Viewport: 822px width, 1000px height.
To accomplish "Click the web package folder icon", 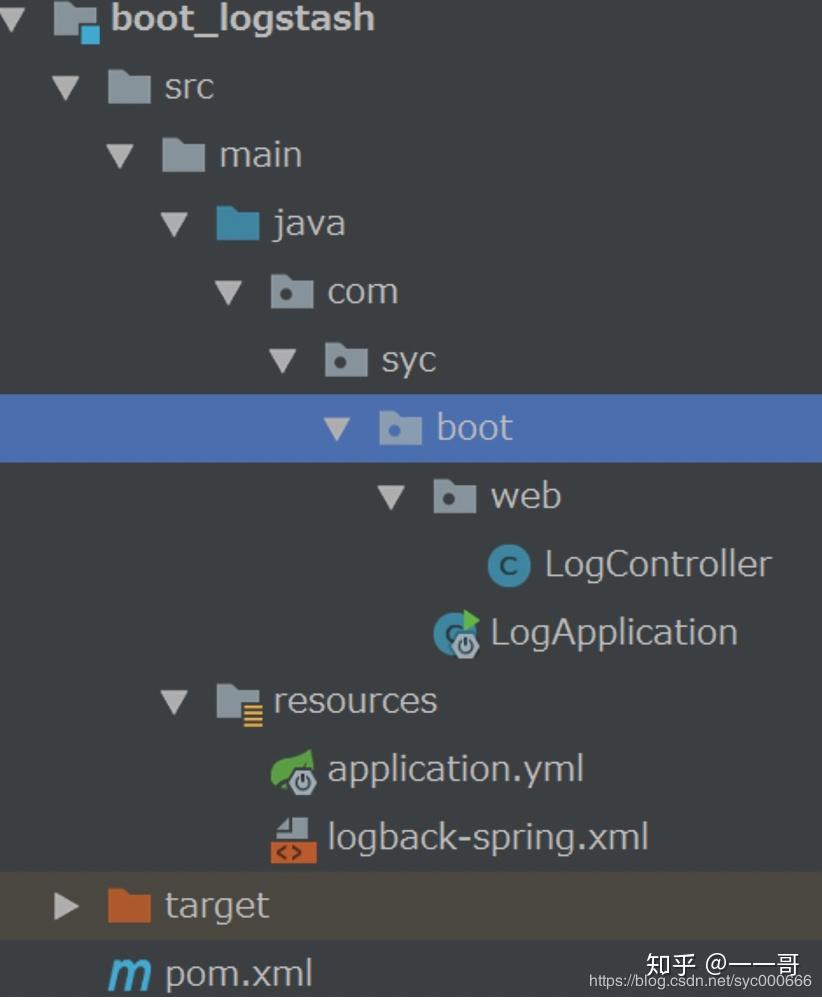I will click(x=454, y=496).
